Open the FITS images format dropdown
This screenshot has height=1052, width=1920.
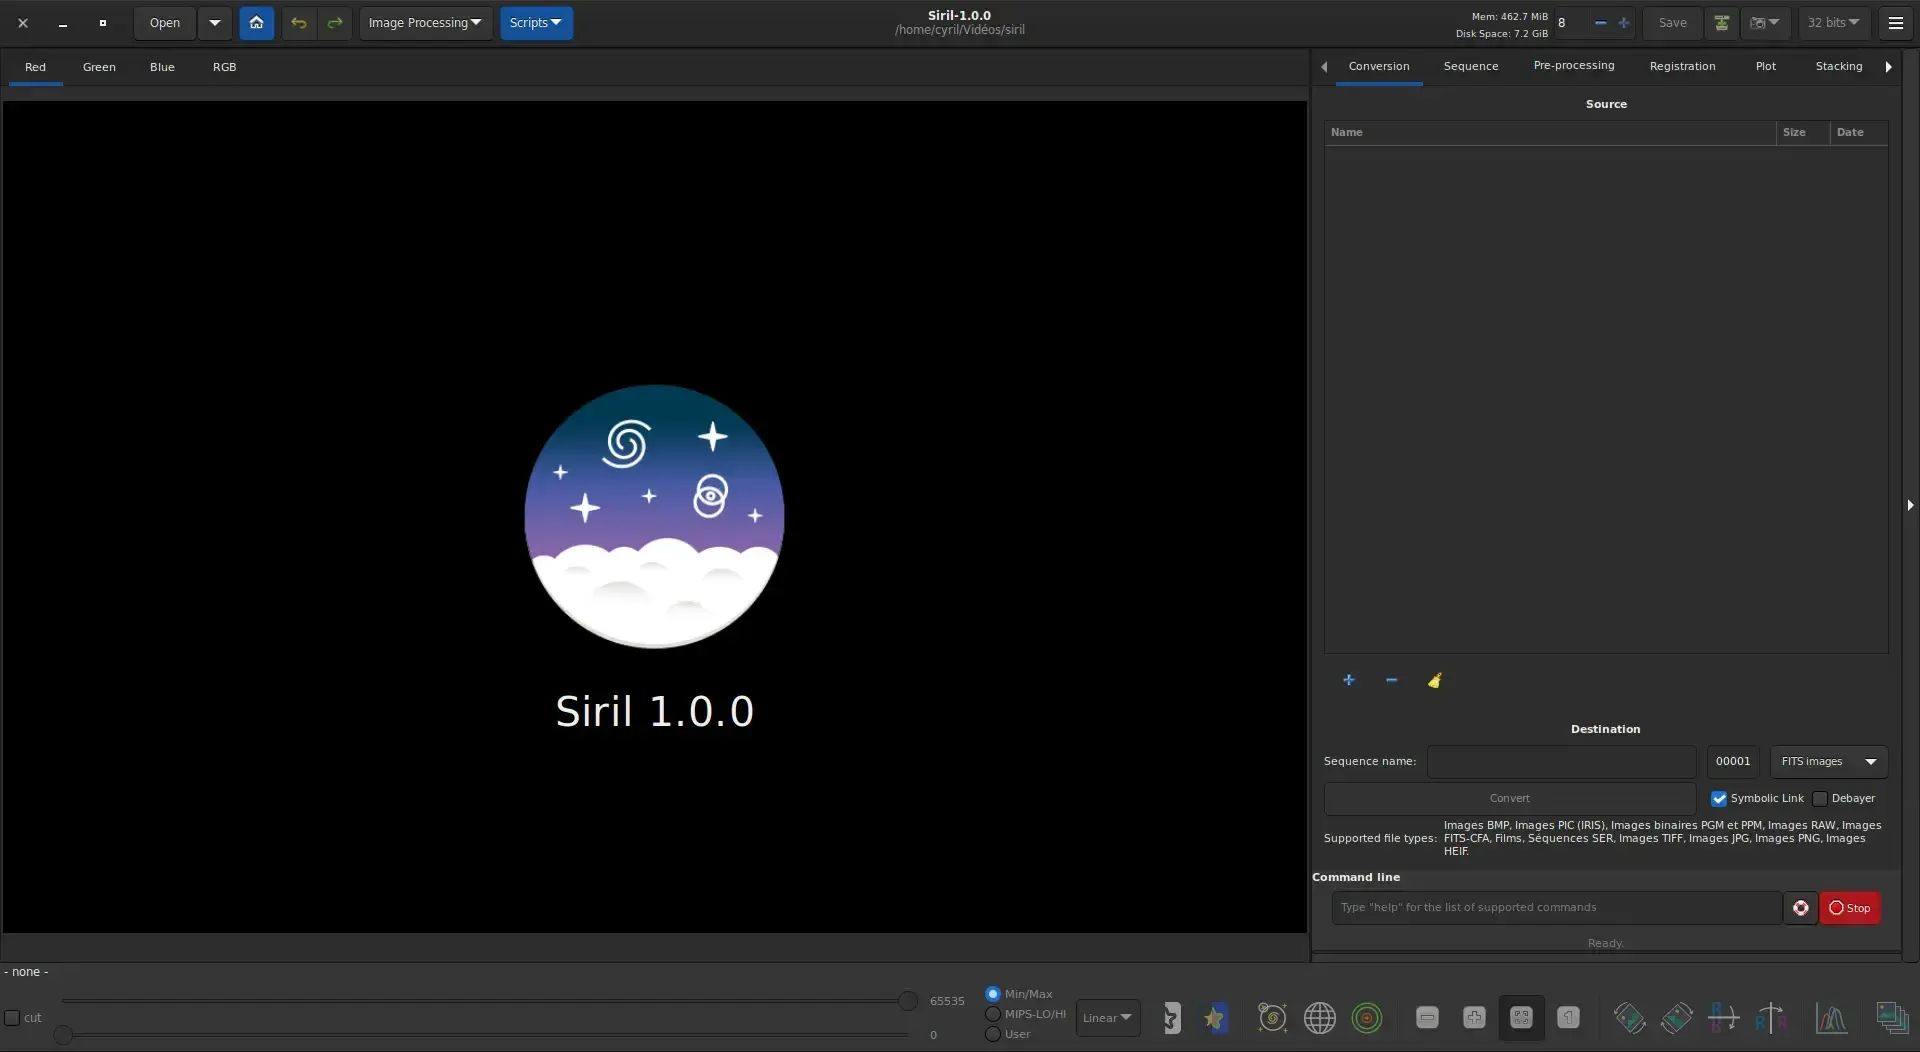[x=1829, y=761]
